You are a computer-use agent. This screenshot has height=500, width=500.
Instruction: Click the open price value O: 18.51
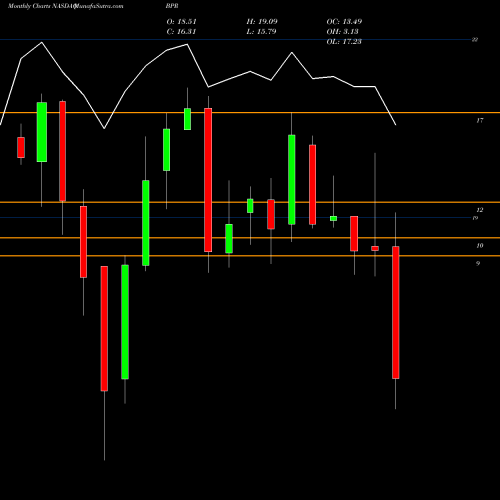pyautogui.click(x=182, y=22)
